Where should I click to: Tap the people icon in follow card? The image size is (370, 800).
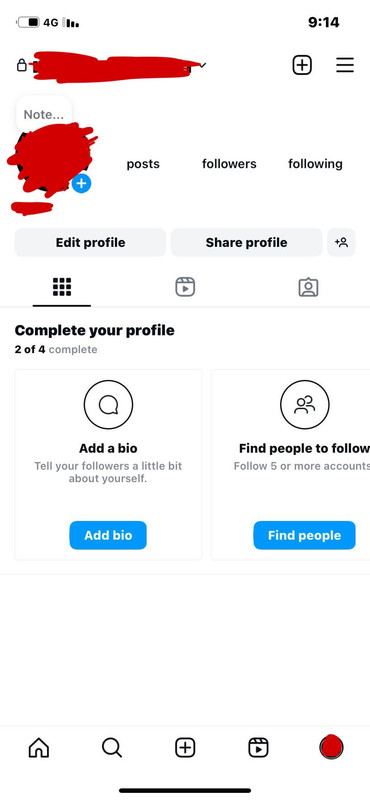point(305,405)
